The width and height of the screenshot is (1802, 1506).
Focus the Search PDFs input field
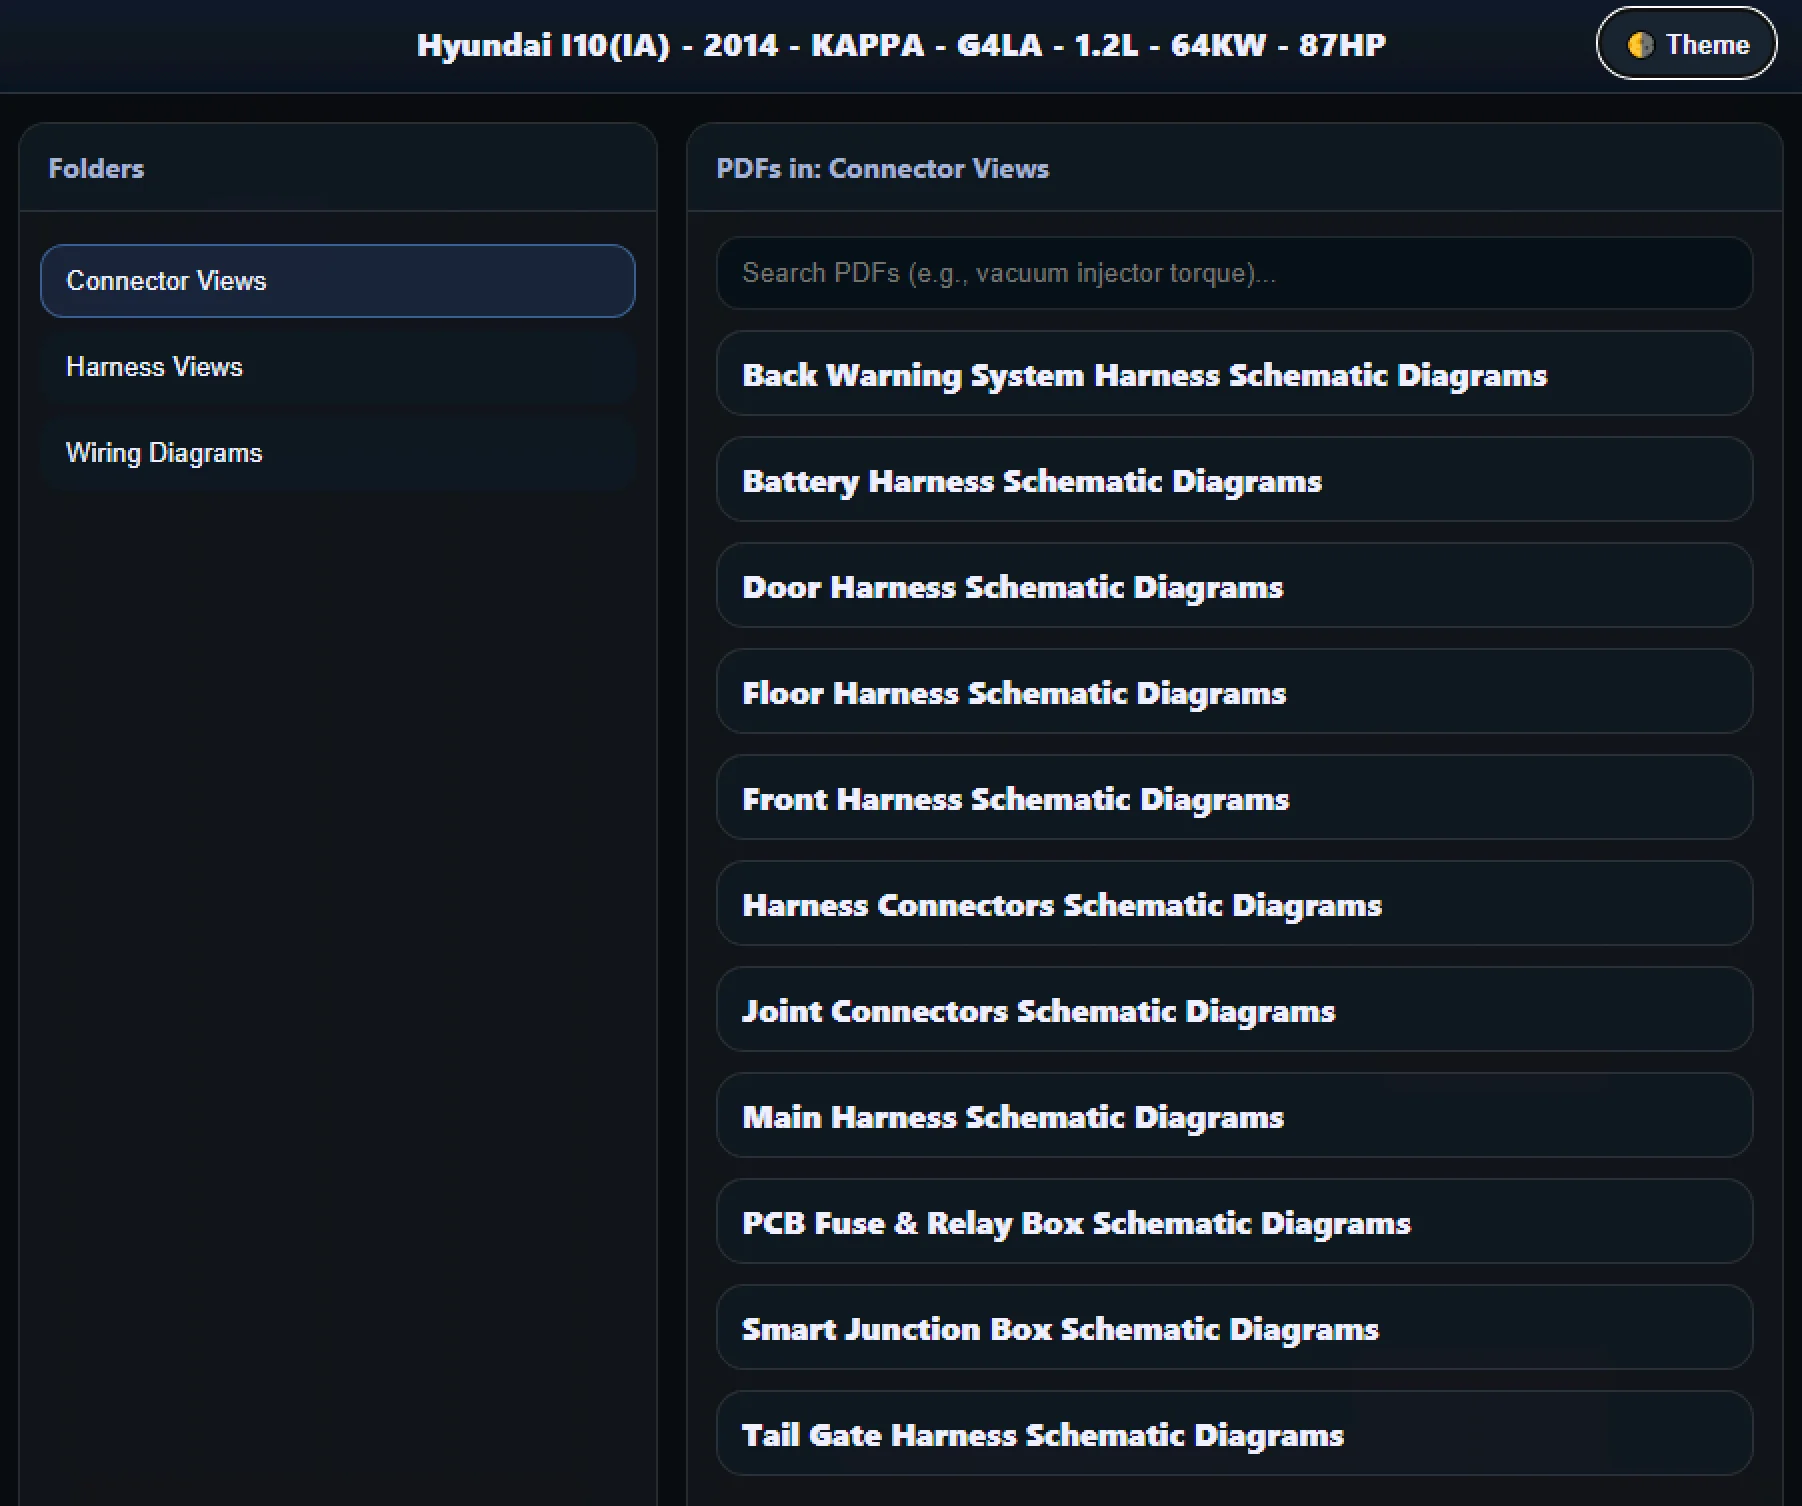click(x=1233, y=273)
